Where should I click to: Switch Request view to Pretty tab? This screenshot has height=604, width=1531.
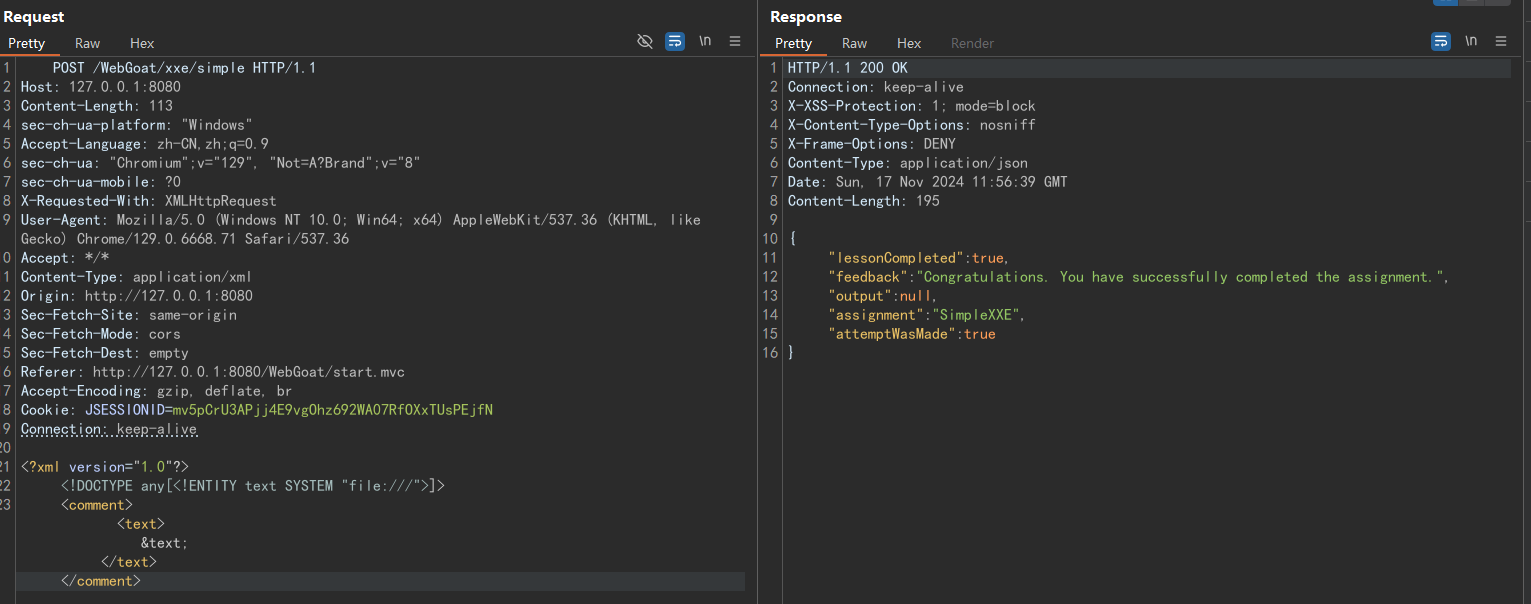coord(27,43)
